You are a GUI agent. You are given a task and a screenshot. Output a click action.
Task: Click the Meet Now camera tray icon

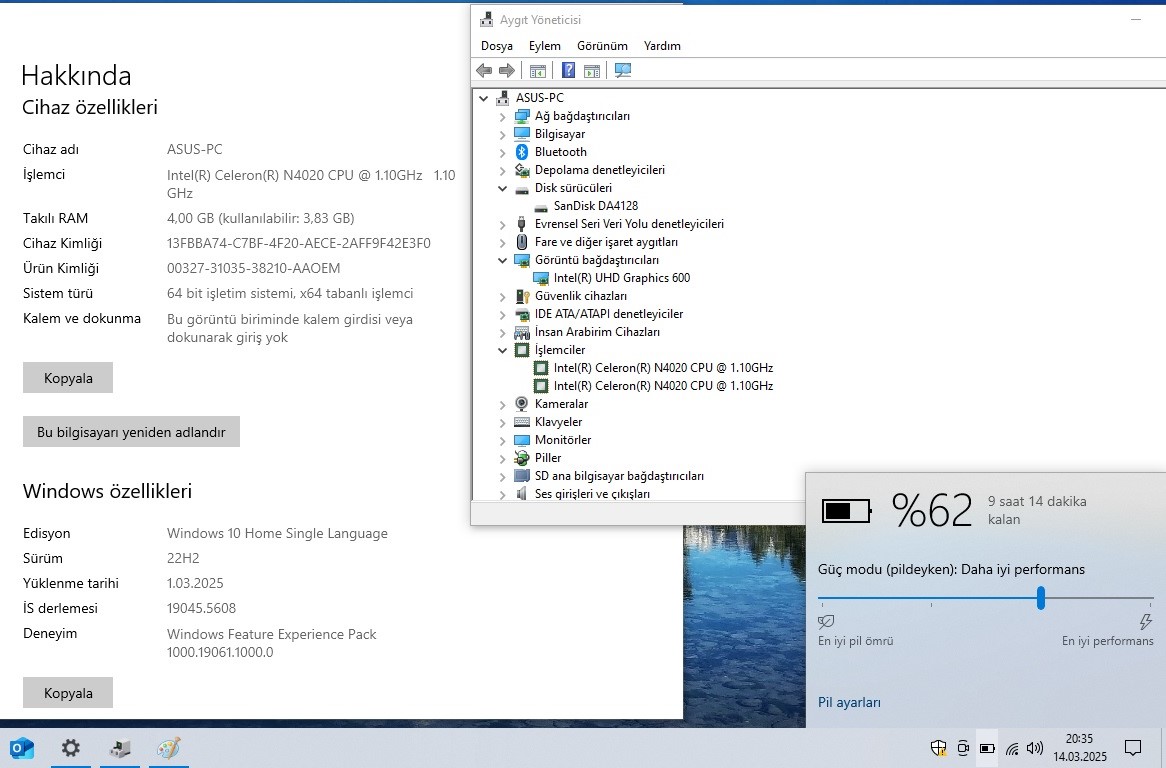(x=963, y=748)
